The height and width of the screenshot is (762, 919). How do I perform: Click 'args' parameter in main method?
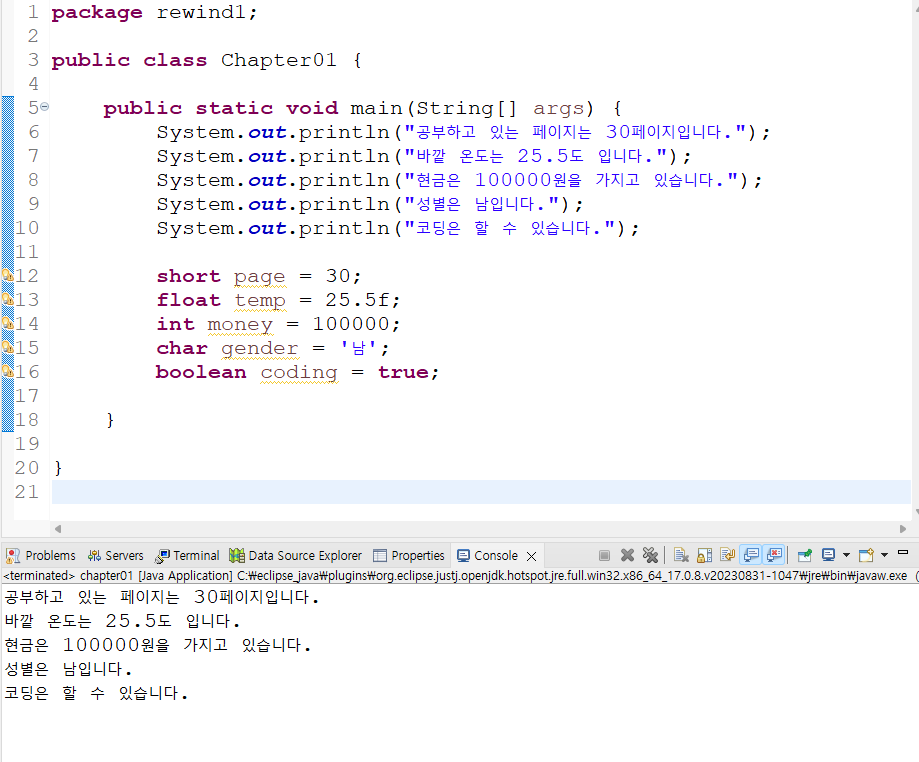click(x=559, y=108)
